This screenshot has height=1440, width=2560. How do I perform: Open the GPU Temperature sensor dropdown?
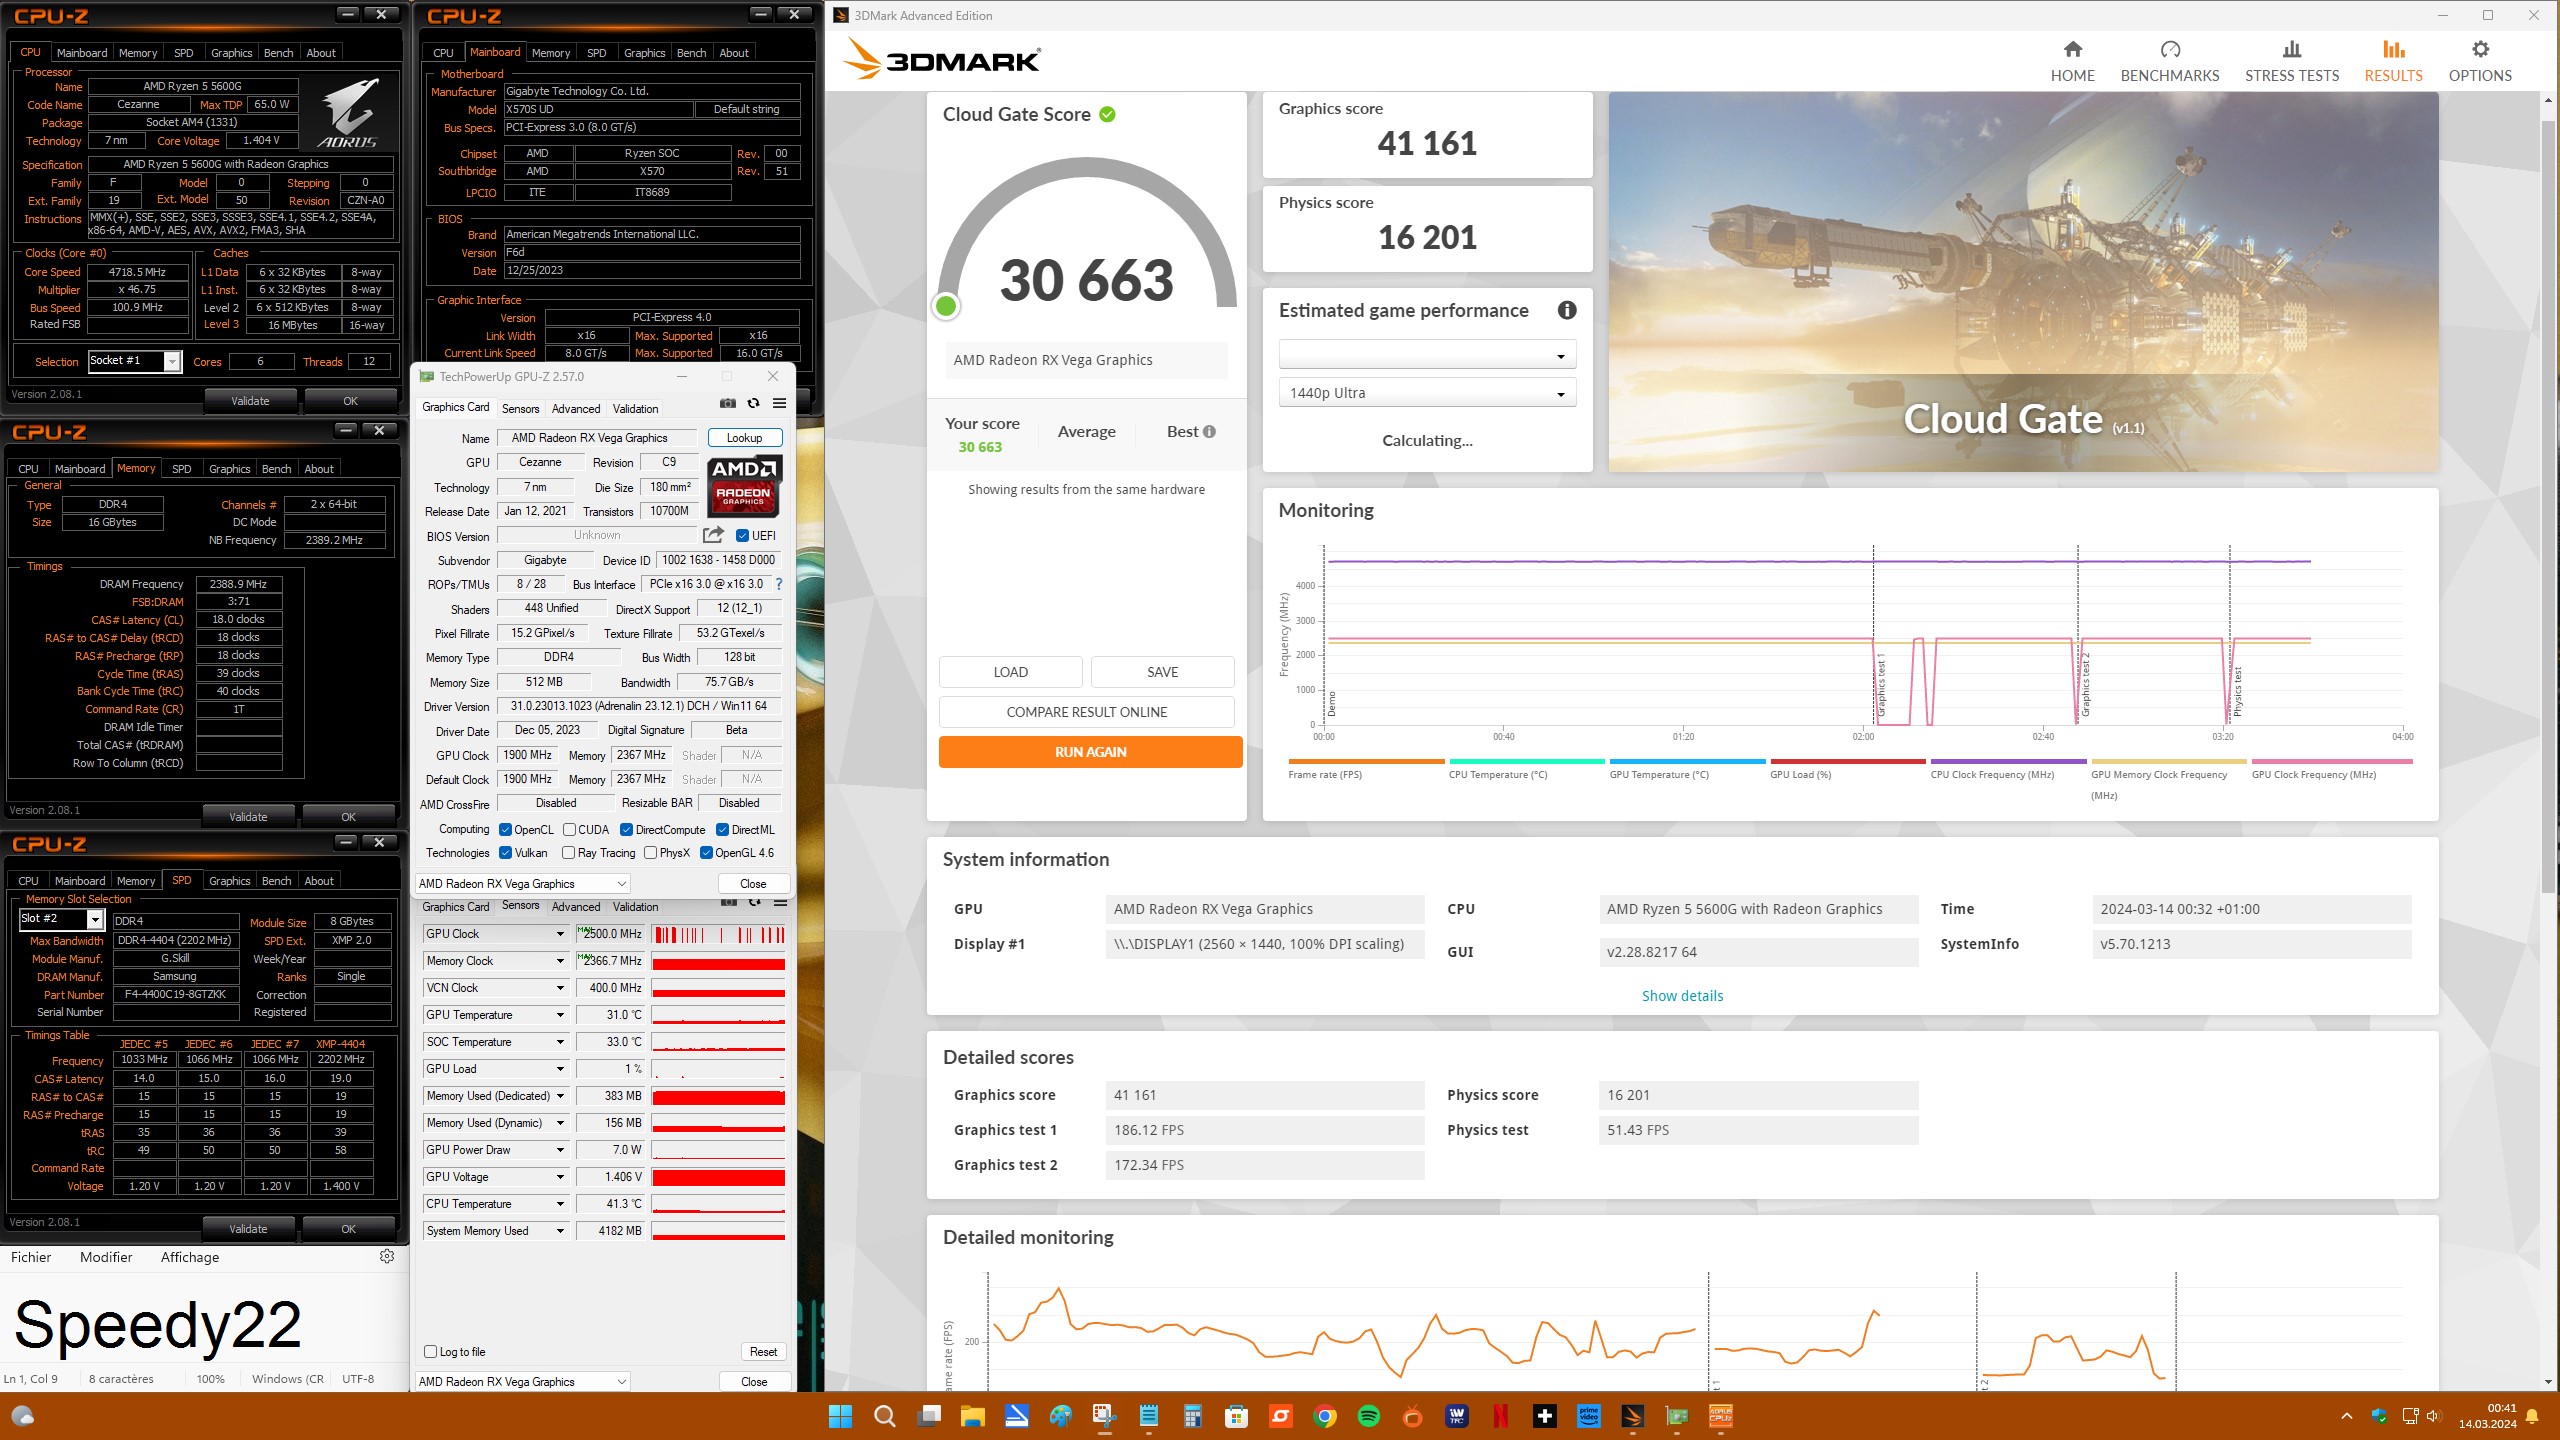(x=495, y=1014)
